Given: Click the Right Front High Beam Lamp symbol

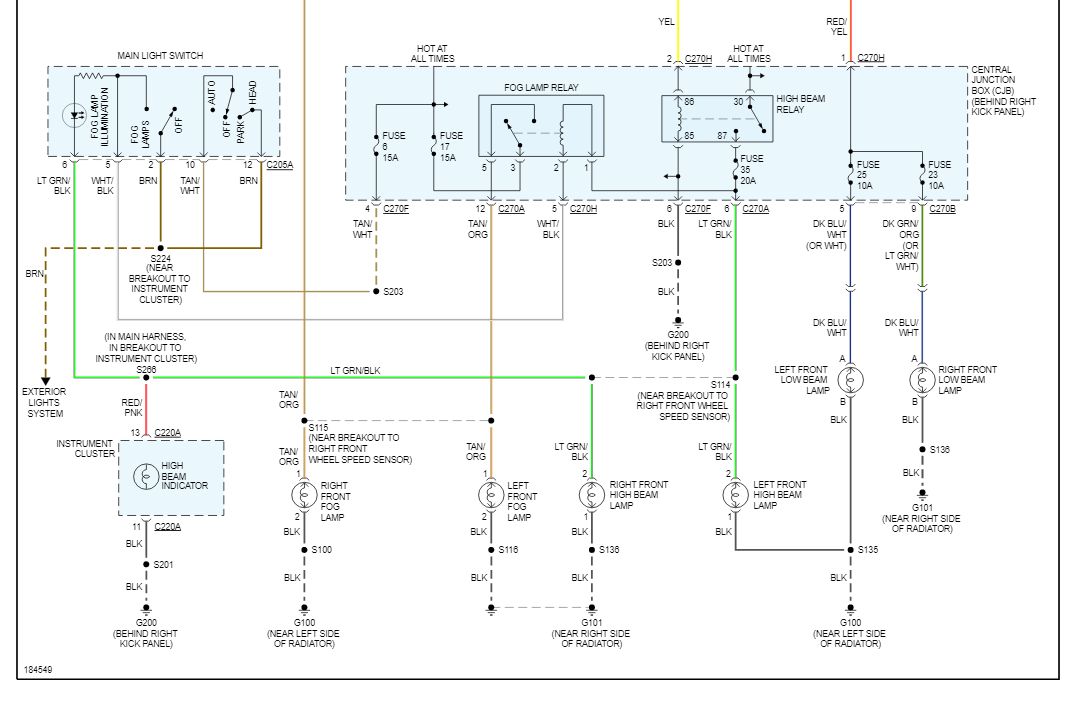Looking at the screenshot, I should [592, 495].
